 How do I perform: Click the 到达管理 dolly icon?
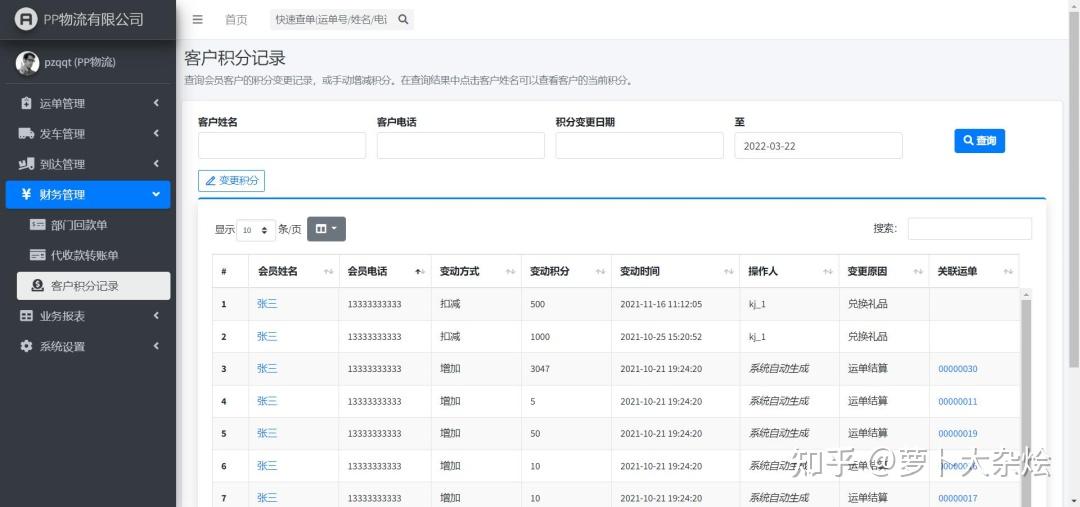tap(26, 164)
